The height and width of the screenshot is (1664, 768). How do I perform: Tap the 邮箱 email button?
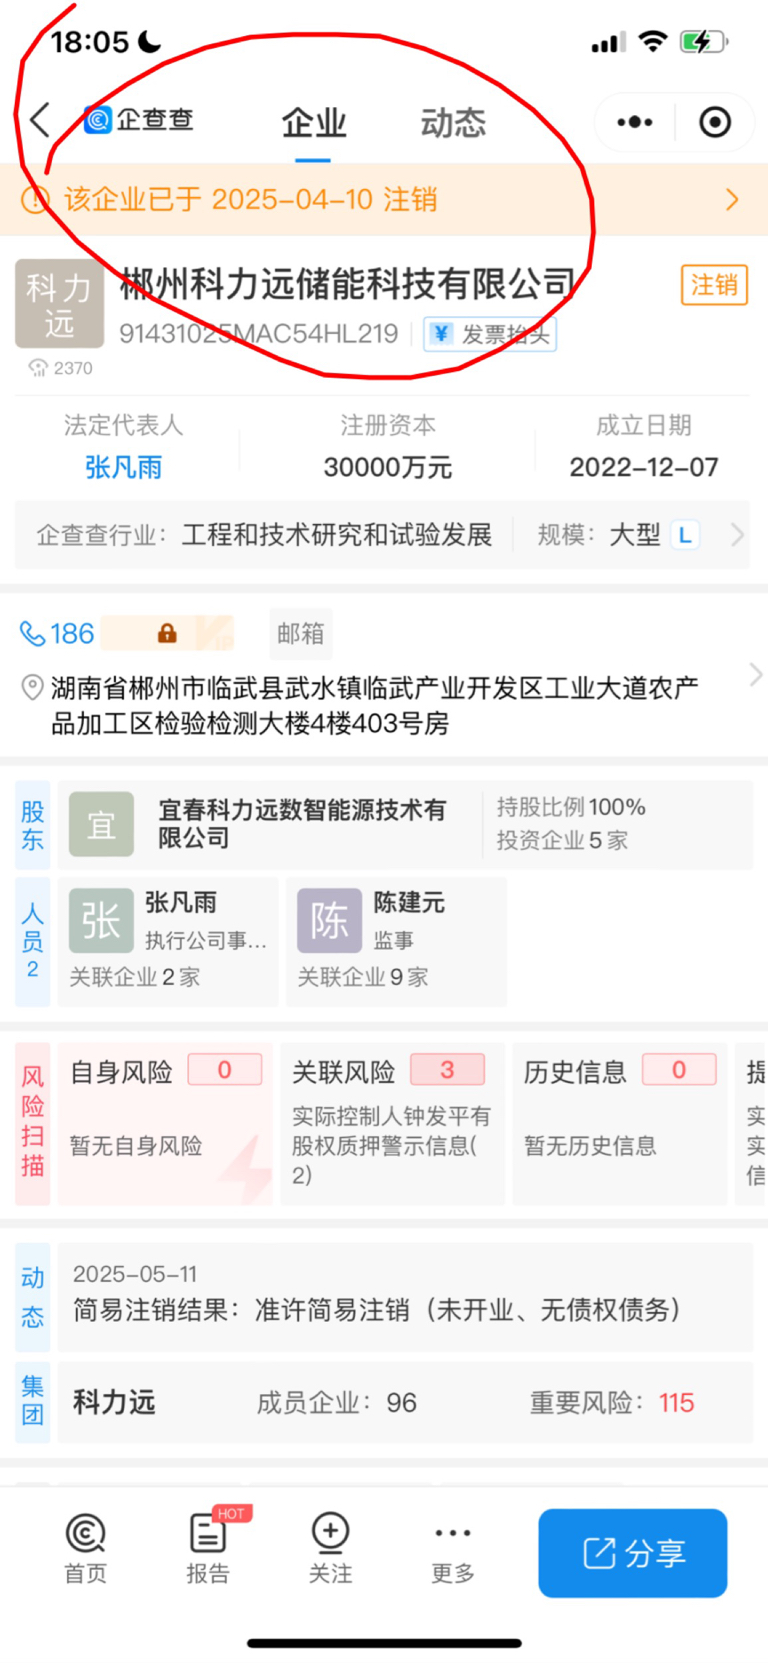tap(301, 634)
